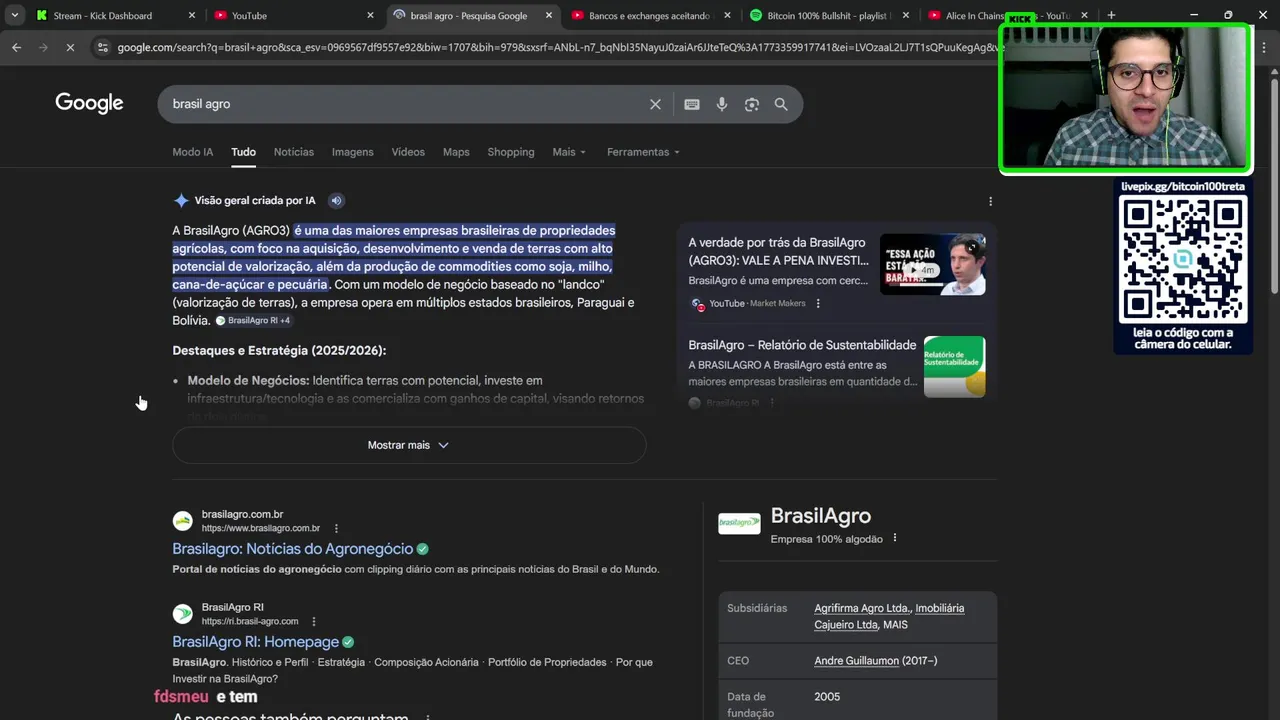
Task: Open A verdade por trás da BrasilAgro video
Action: pyautogui.click(x=778, y=251)
